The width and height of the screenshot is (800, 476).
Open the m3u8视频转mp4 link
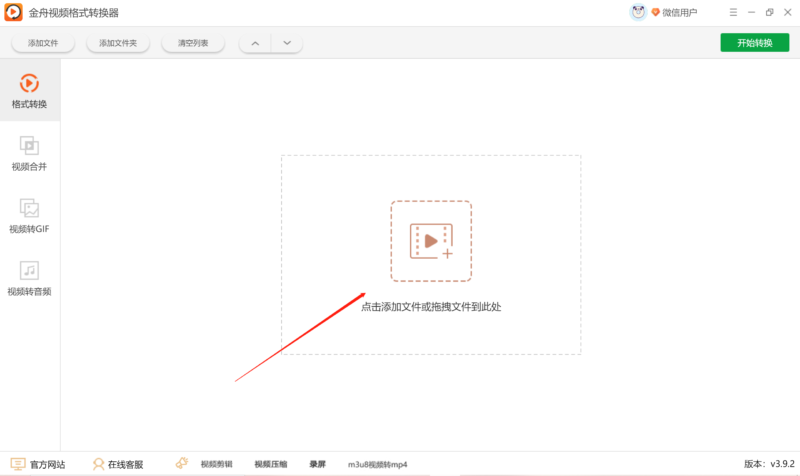(x=377, y=464)
